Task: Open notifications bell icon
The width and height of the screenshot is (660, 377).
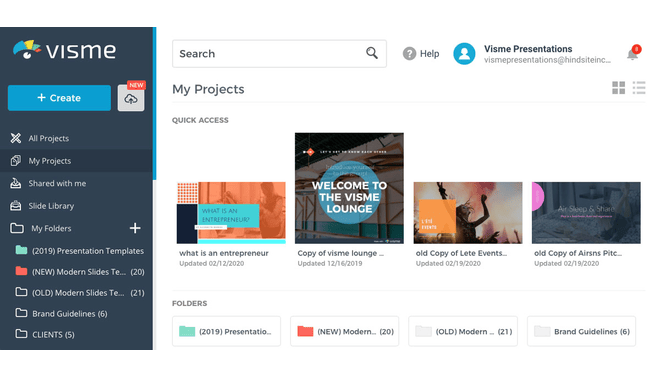Action: (x=633, y=53)
